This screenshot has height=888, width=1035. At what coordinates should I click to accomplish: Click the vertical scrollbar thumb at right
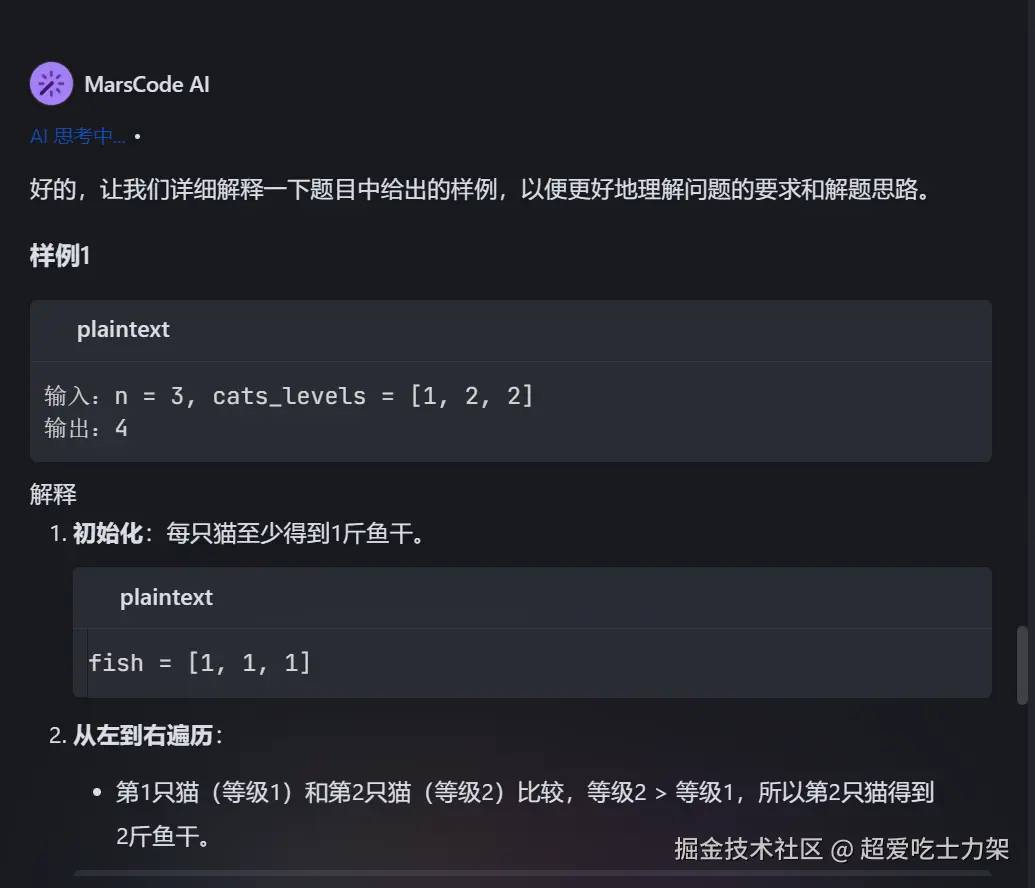pos(1022,665)
